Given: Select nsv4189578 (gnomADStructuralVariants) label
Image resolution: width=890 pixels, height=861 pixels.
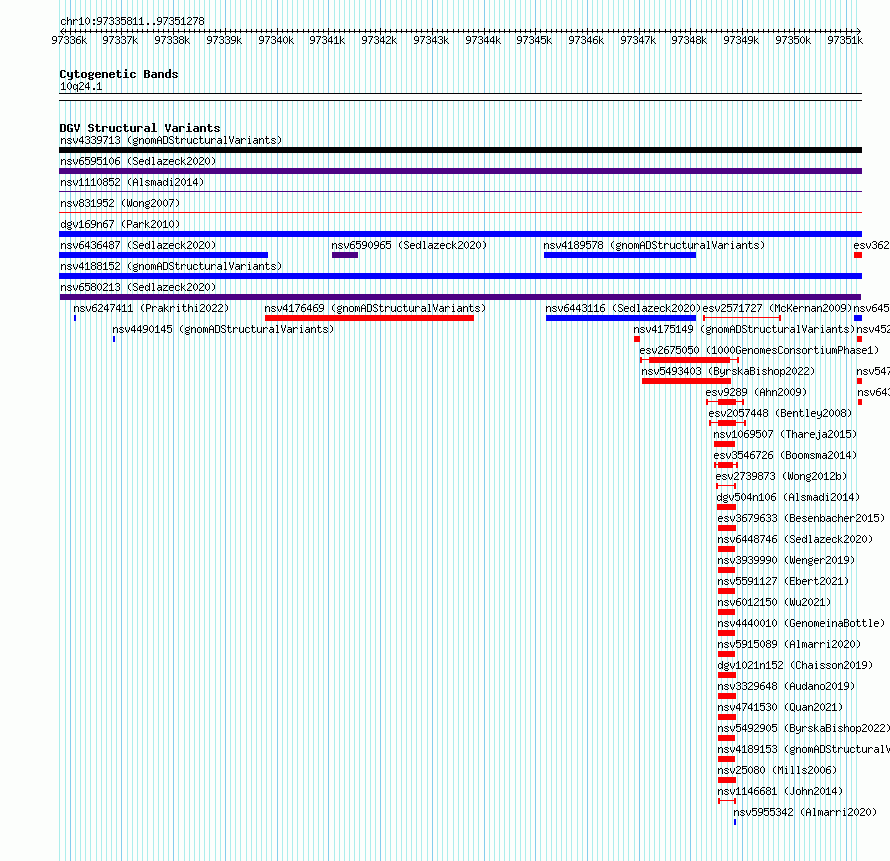Looking at the screenshot, I should coord(654,245).
